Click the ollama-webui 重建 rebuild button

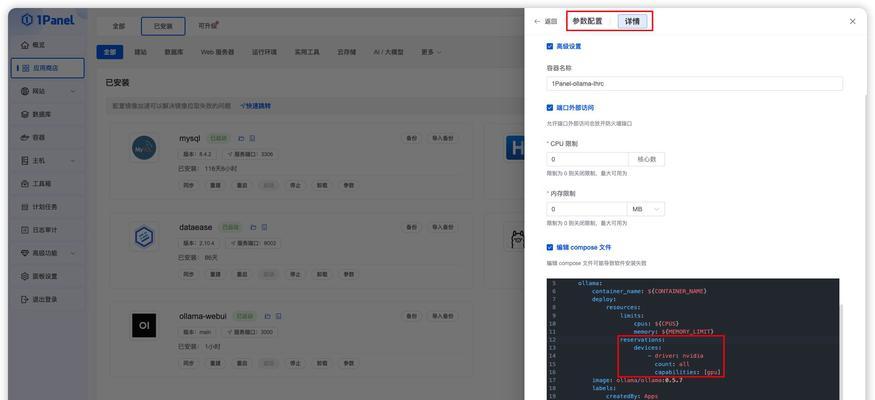point(215,363)
